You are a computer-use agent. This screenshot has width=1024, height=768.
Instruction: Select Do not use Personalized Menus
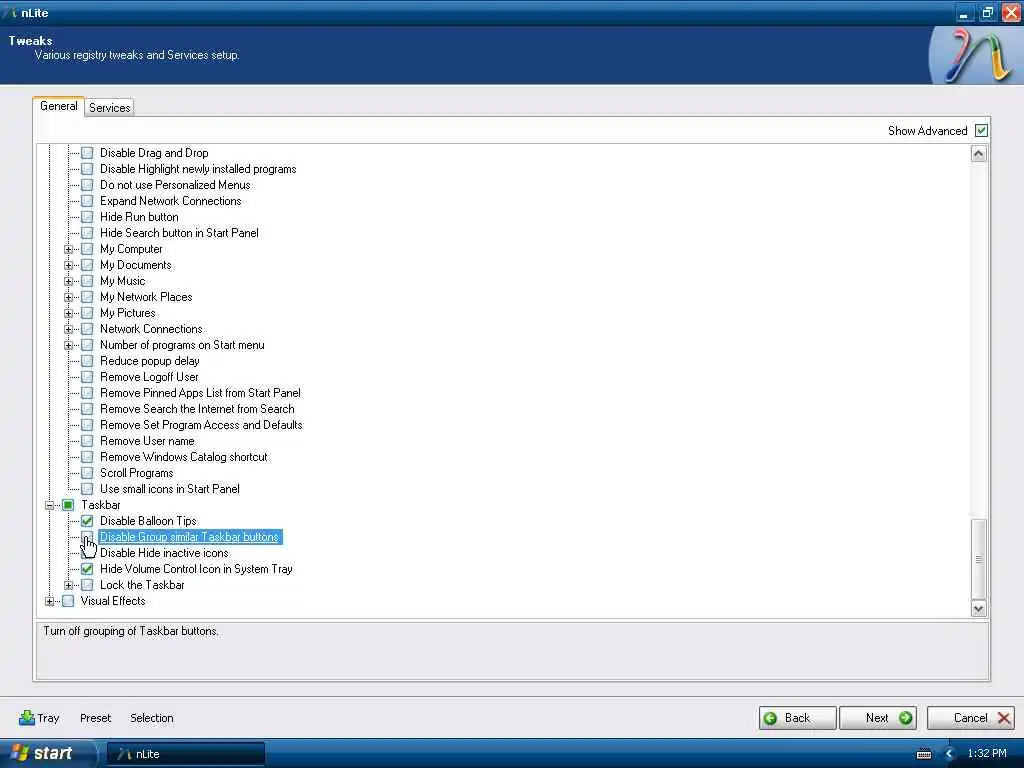(175, 185)
